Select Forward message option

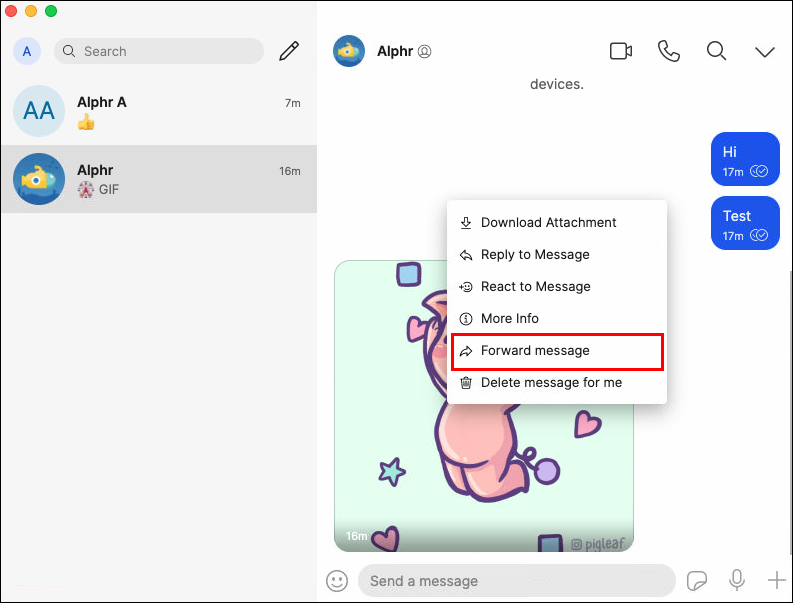pyautogui.click(x=557, y=351)
